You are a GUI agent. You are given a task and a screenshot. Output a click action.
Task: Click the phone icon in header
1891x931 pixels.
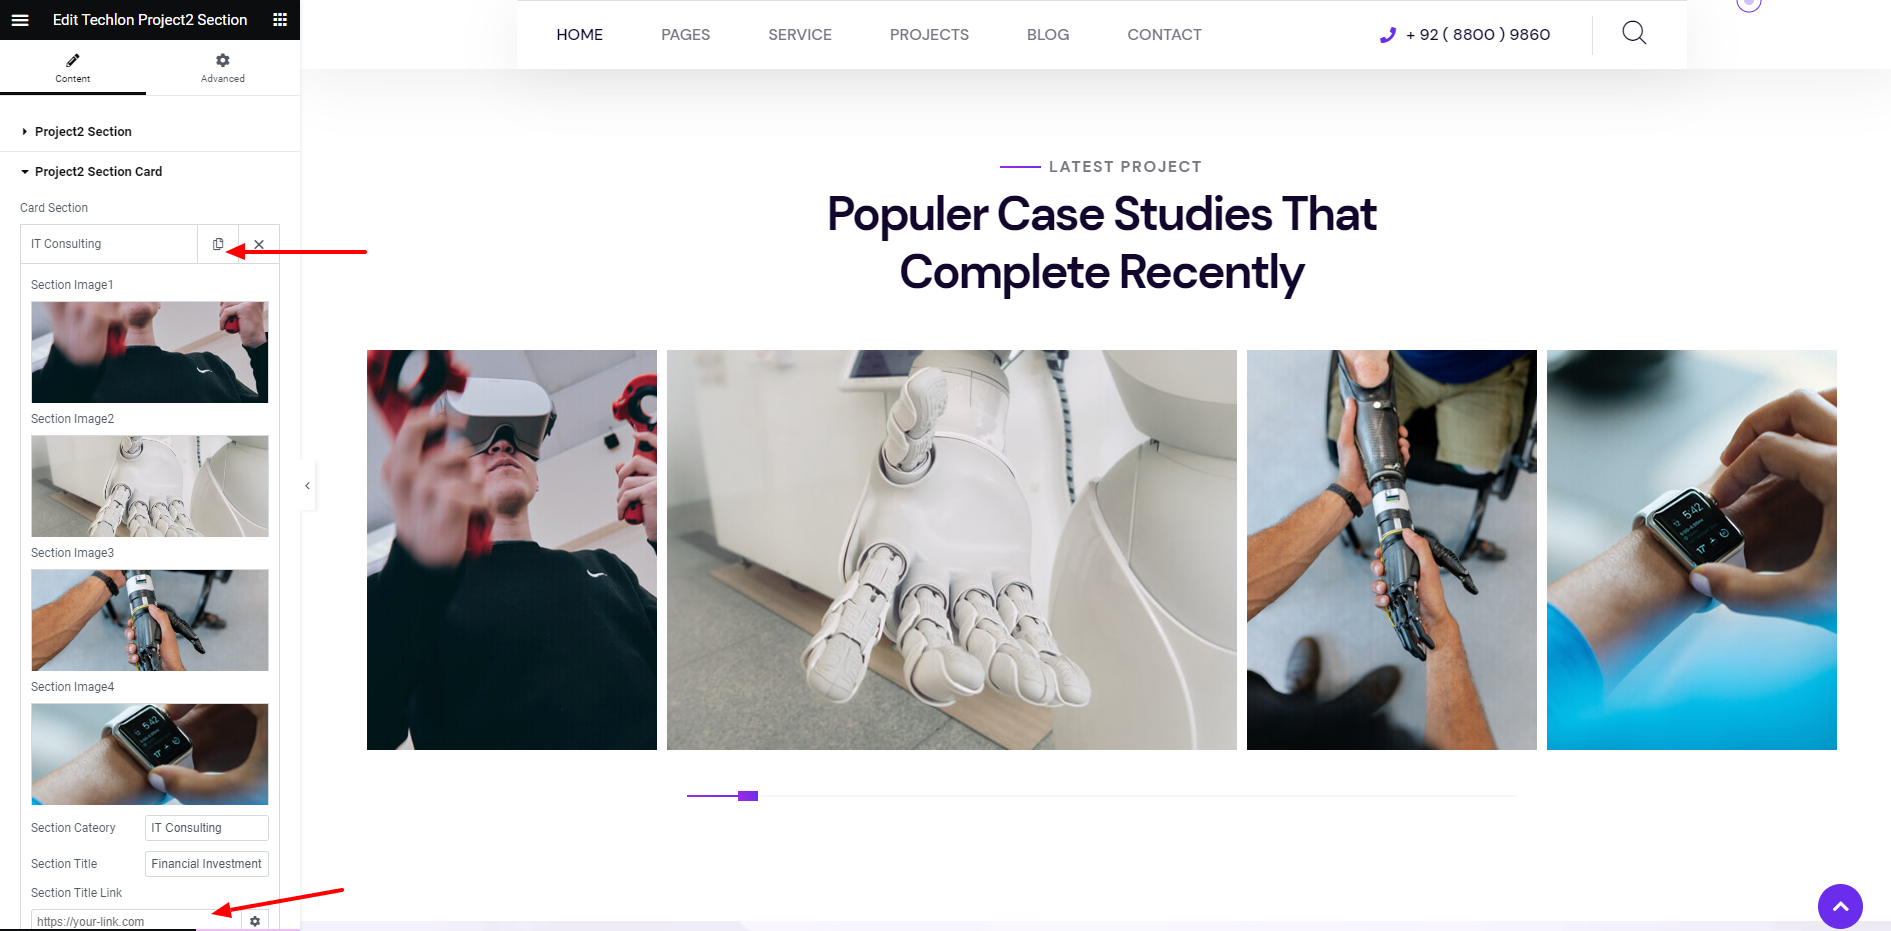(x=1388, y=35)
